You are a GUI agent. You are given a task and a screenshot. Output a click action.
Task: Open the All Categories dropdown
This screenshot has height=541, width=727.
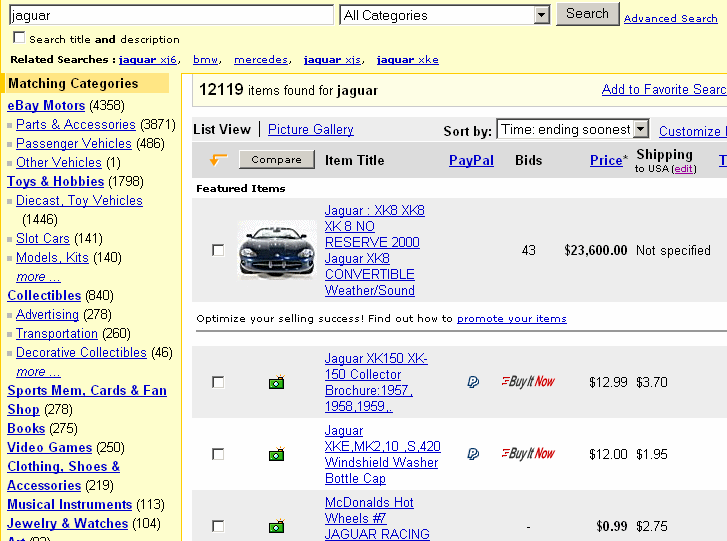[x=445, y=15]
